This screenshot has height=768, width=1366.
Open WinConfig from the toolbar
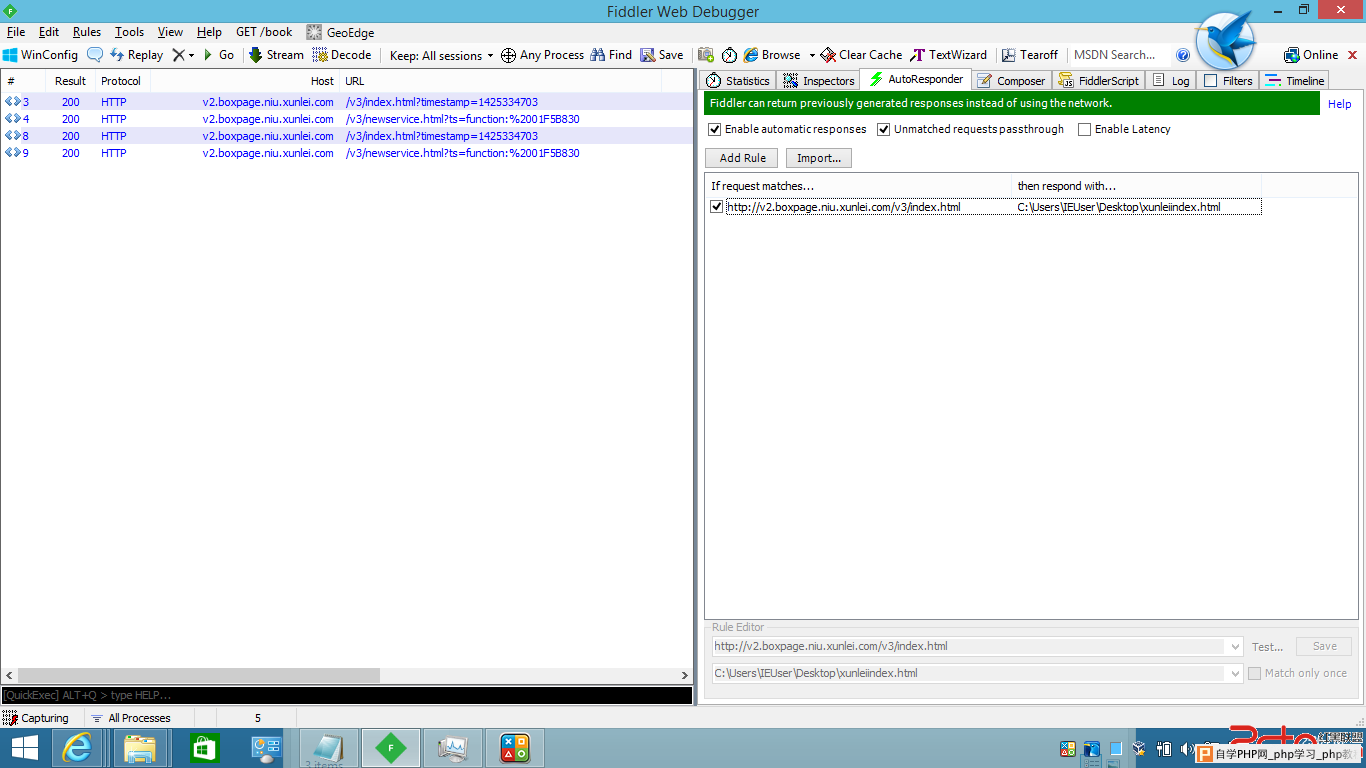(40, 55)
